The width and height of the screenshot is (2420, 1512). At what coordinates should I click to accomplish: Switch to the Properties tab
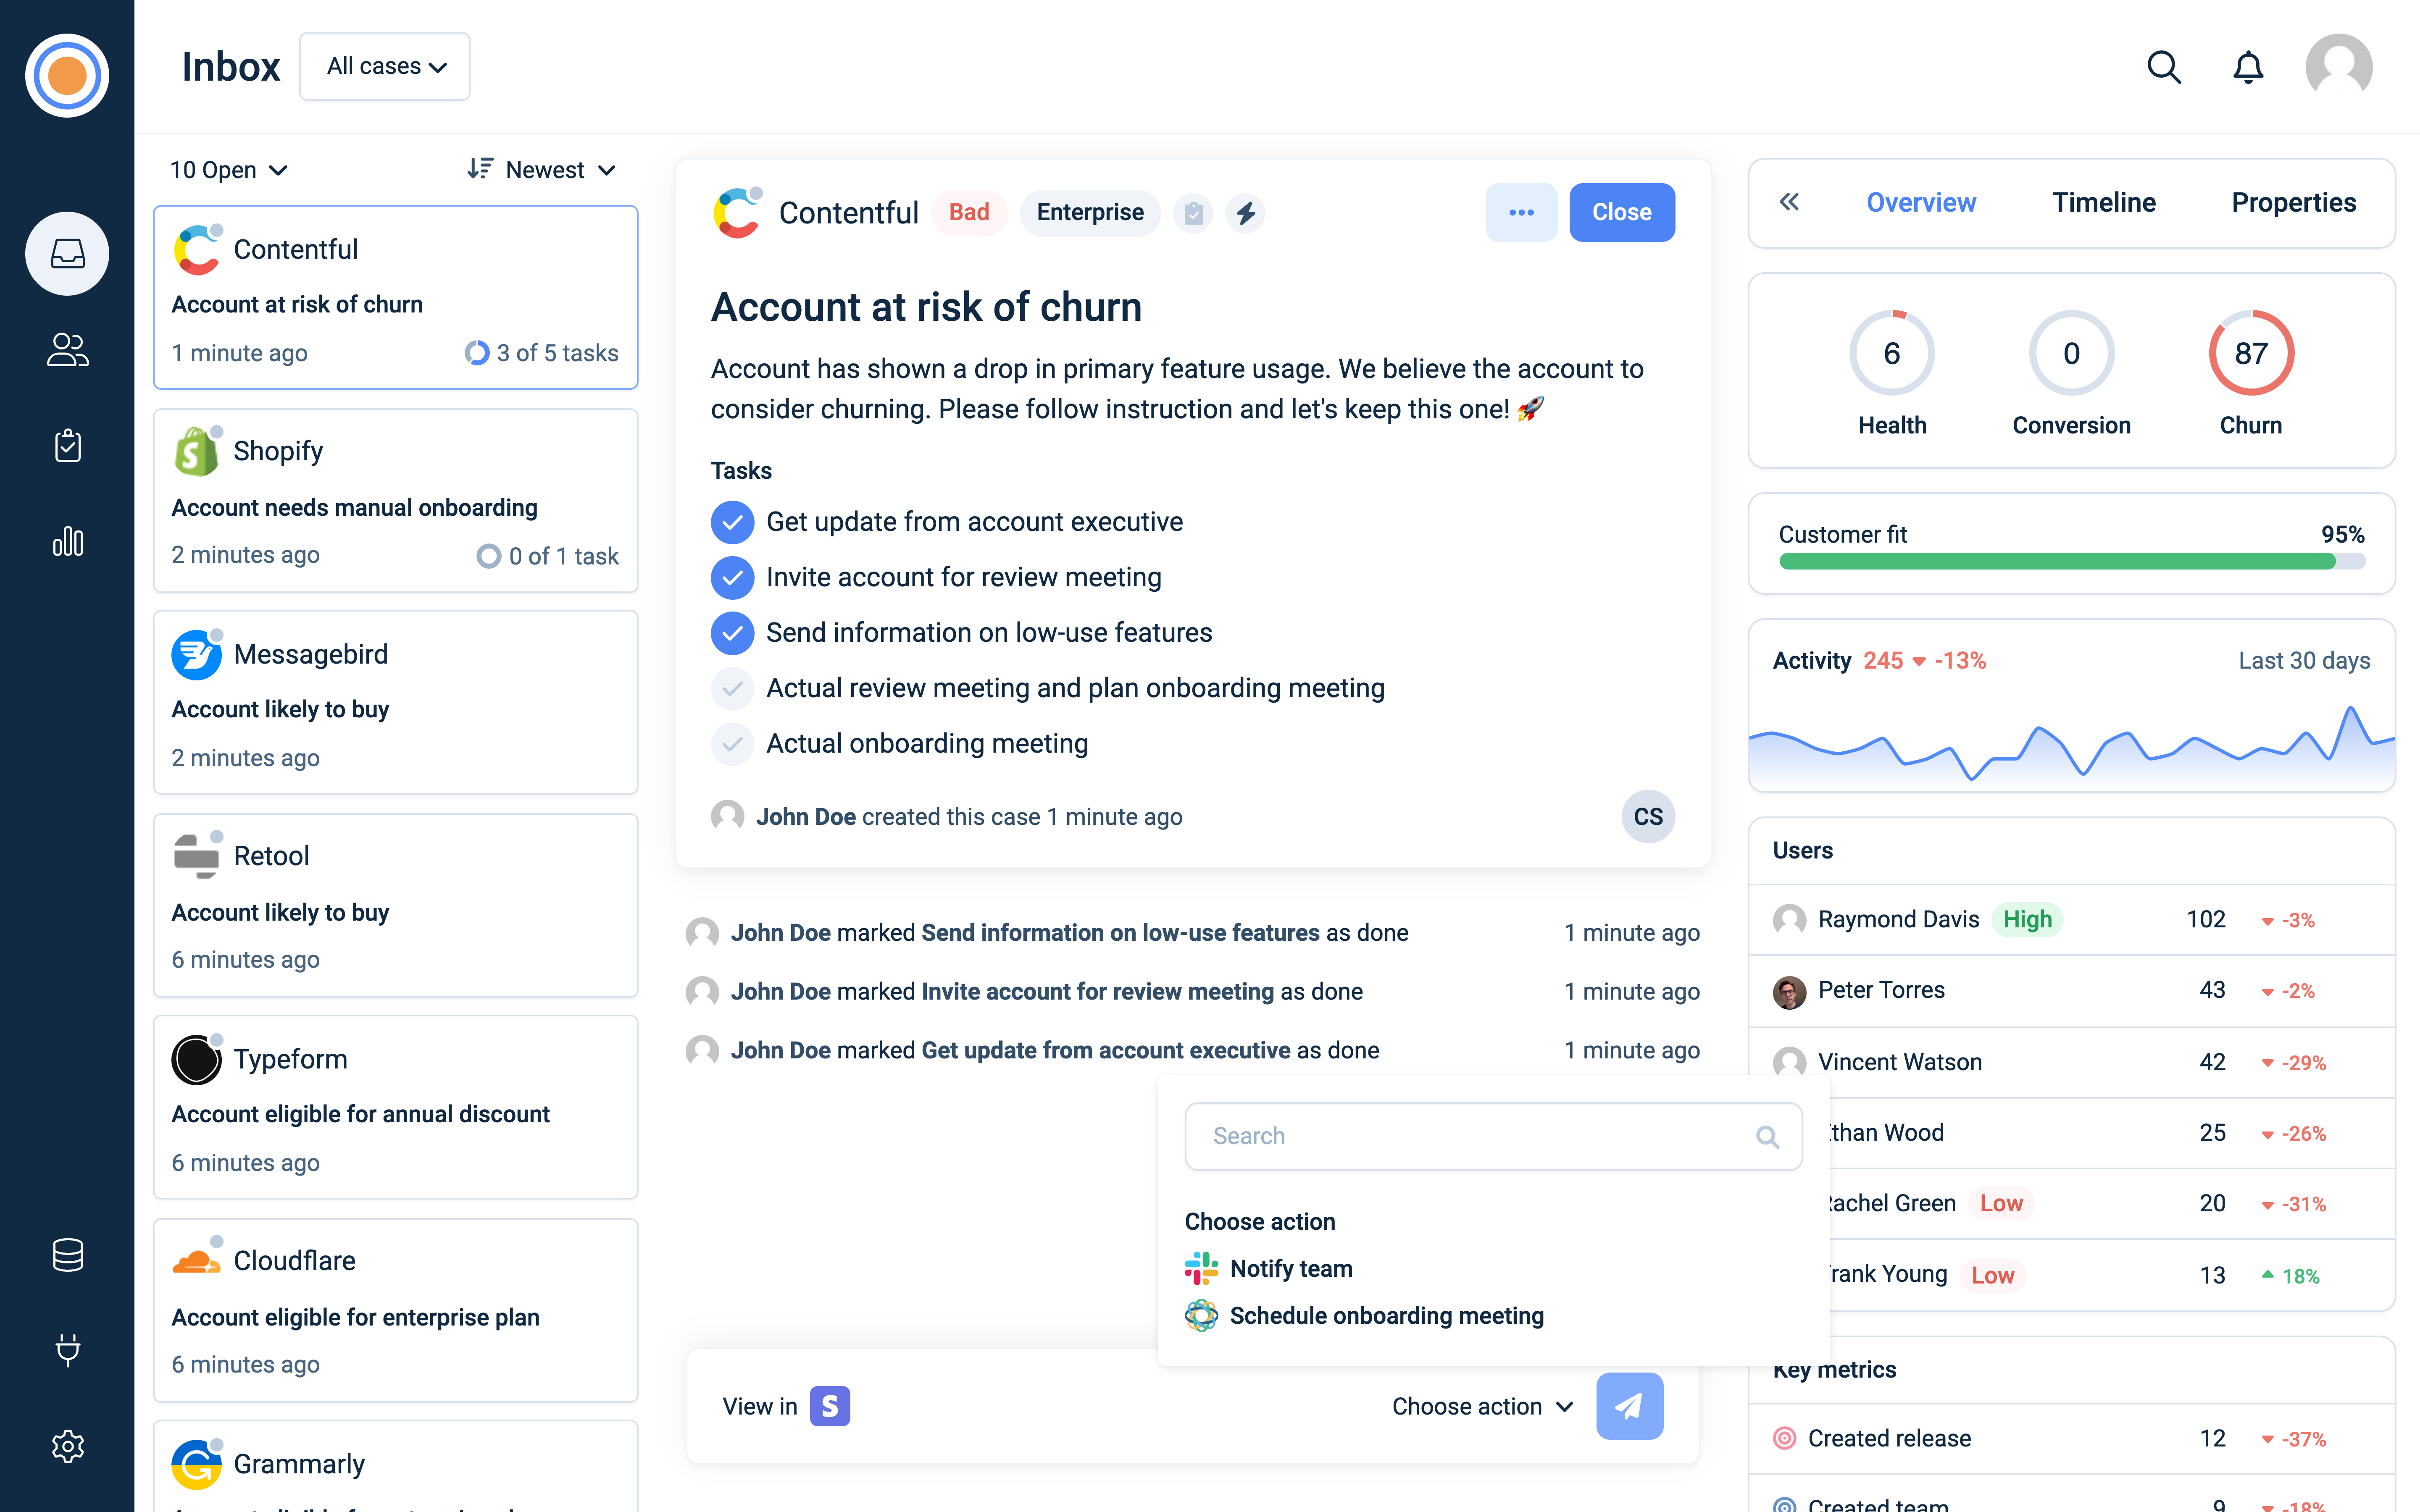coord(2294,202)
